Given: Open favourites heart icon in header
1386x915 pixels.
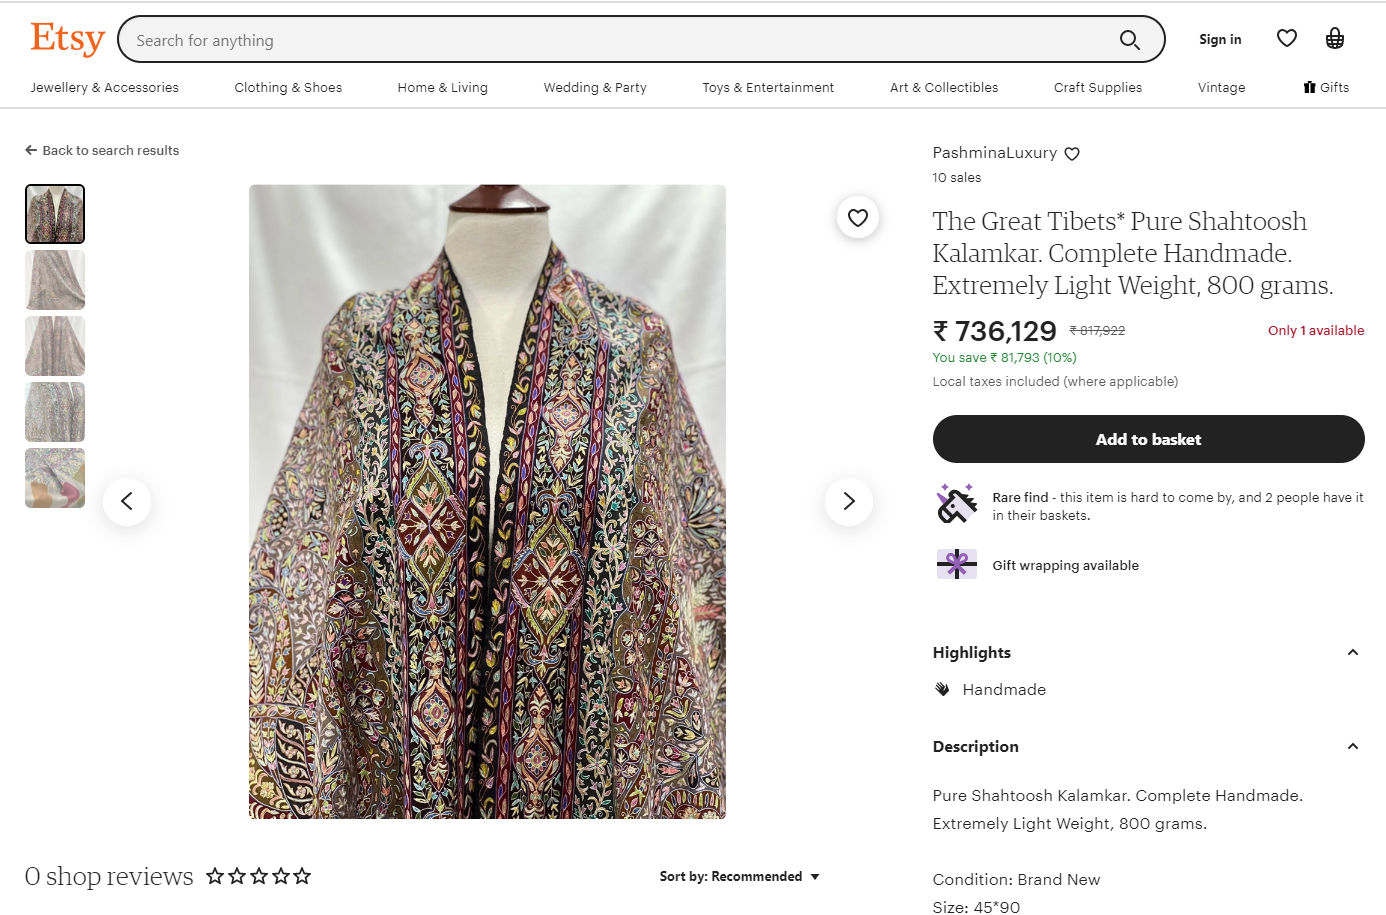Looking at the screenshot, I should (x=1287, y=39).
